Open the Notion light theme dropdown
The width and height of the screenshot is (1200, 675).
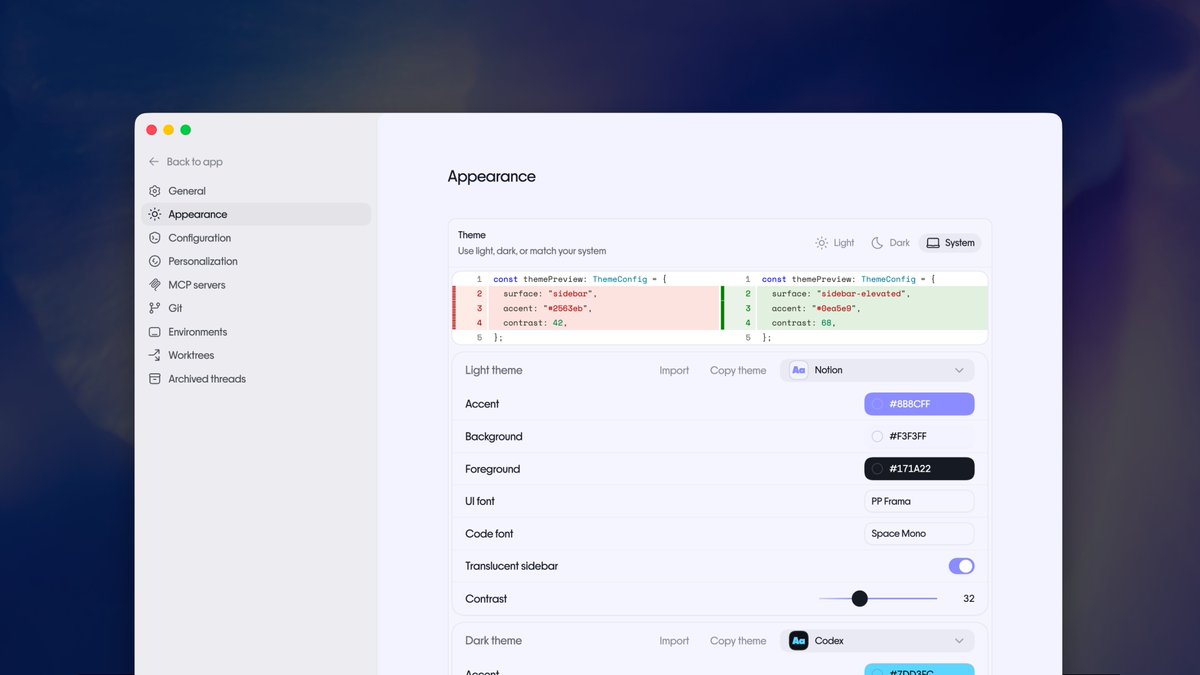pyautogui.click(x=877, y=369)
